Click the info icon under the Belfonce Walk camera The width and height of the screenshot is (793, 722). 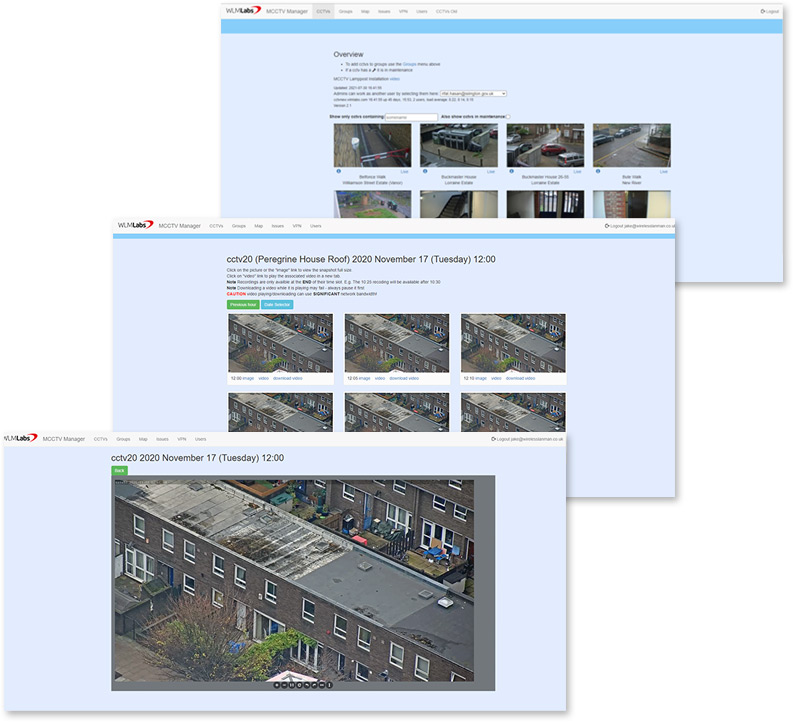(x=337, y=171)
